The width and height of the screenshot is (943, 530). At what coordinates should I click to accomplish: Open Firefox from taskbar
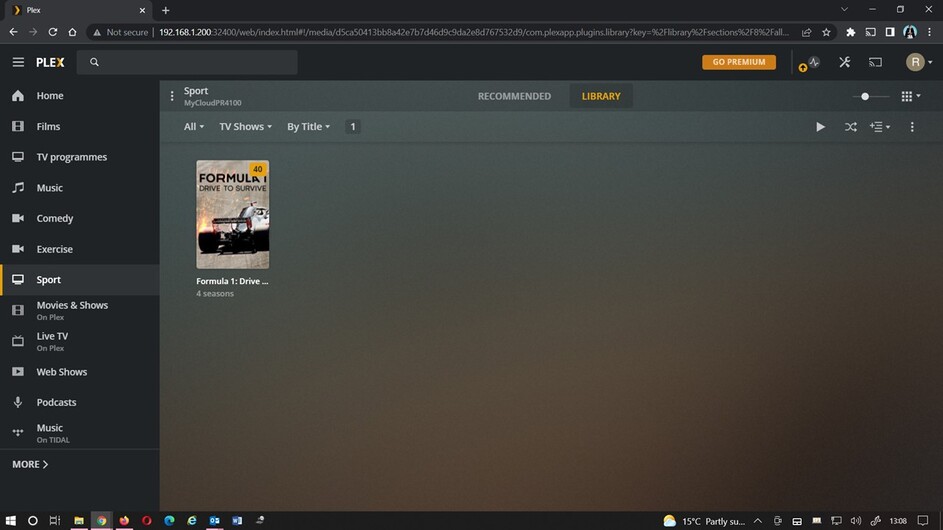click(124, 520)
